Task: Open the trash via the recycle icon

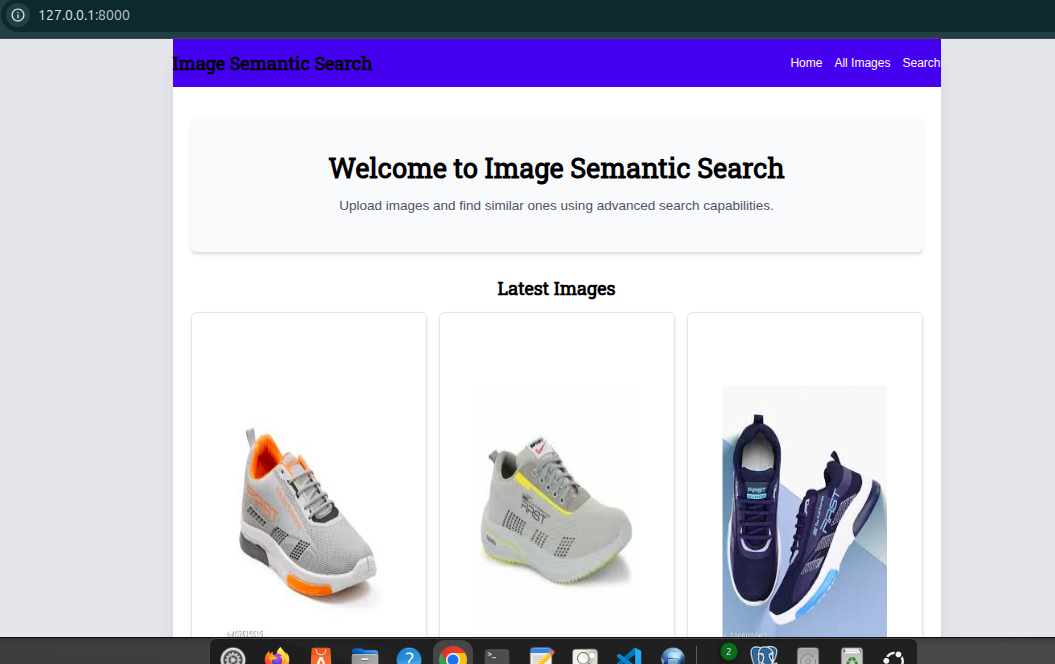Action: (x=850, y=655)
